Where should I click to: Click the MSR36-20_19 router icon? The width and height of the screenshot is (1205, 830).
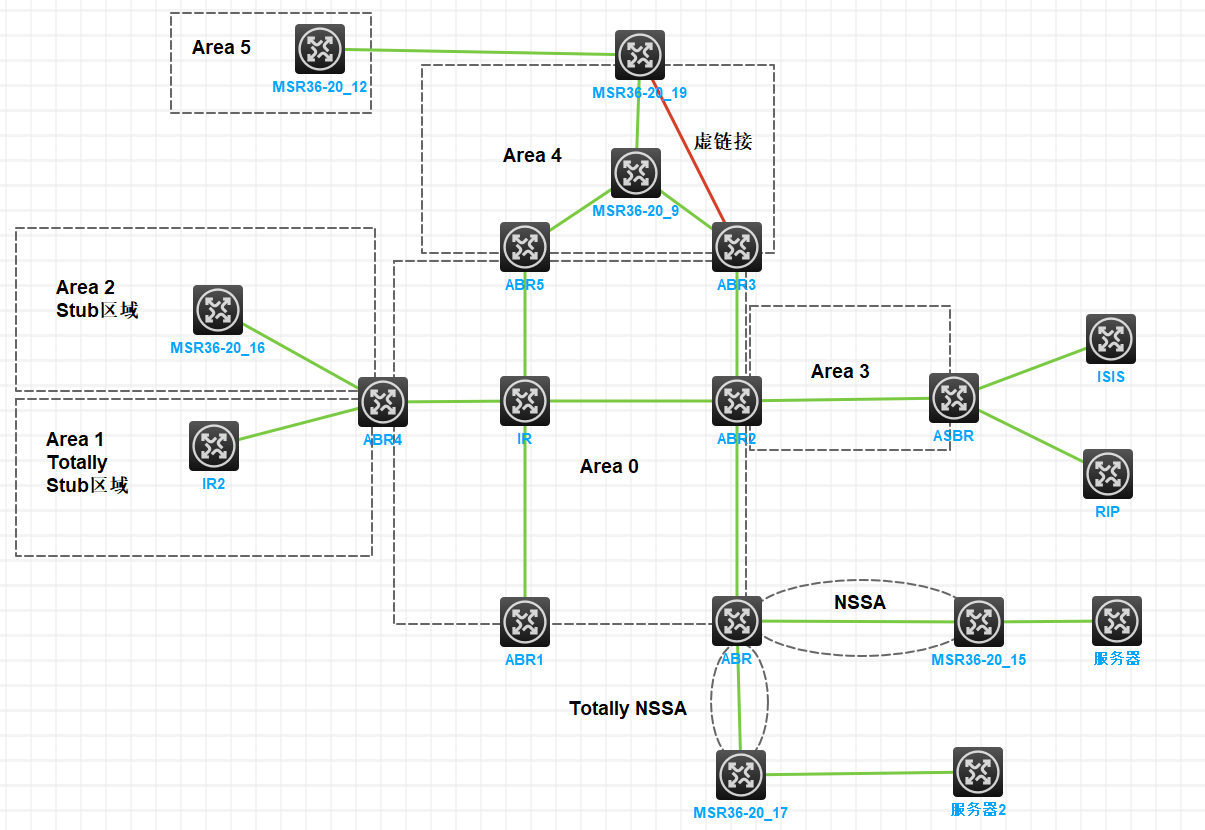point(640,55)
